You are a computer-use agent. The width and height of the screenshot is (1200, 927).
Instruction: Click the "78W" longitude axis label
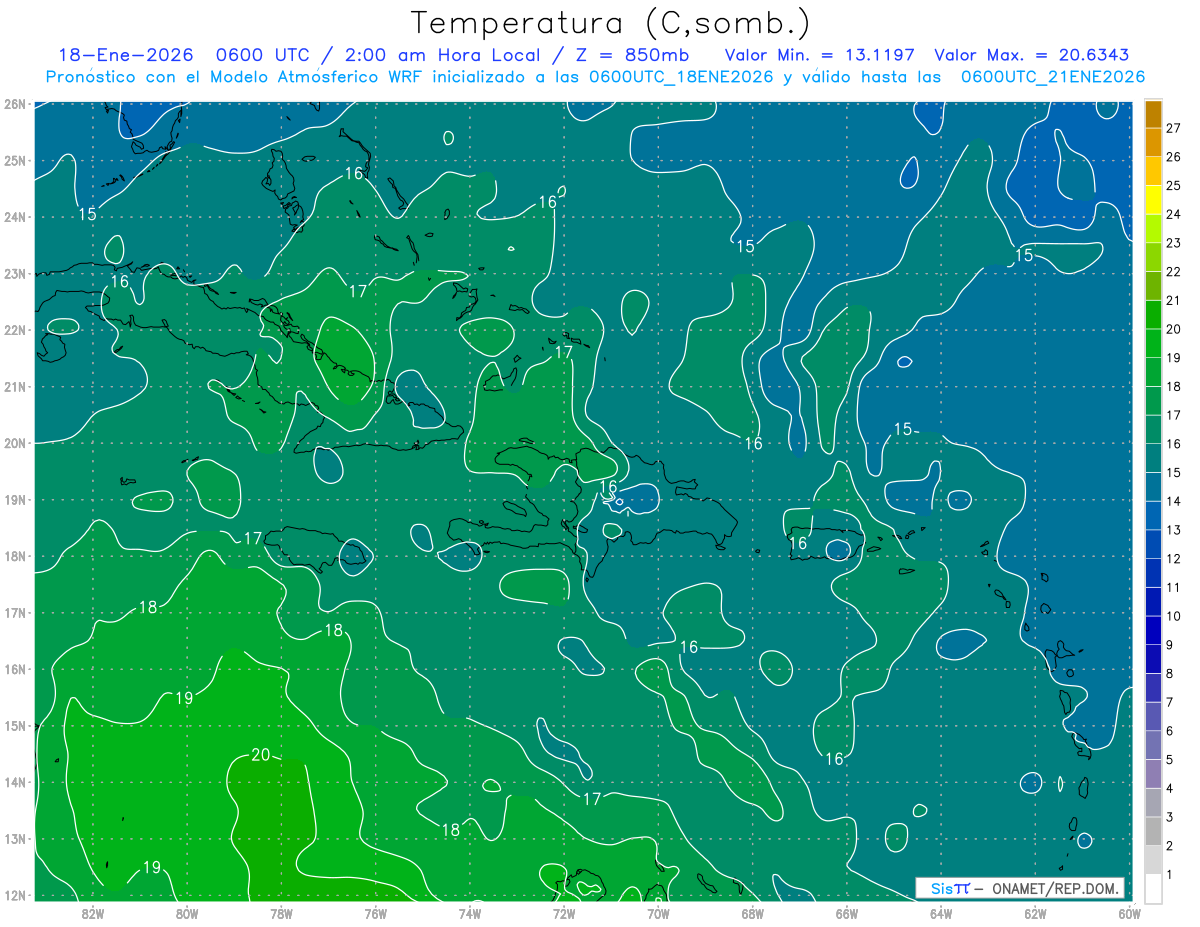click(281, 914)
